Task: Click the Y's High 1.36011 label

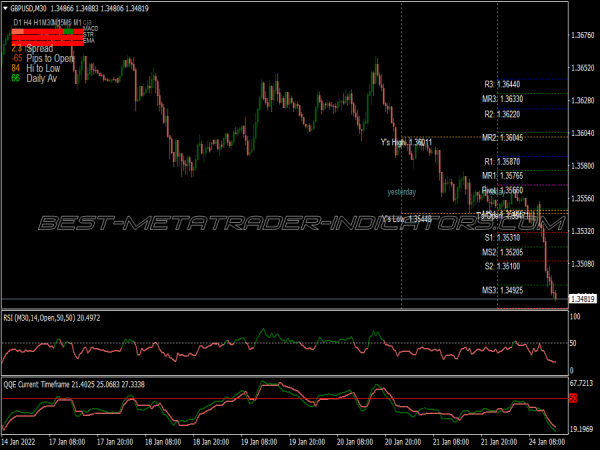Action: (406, 143)
